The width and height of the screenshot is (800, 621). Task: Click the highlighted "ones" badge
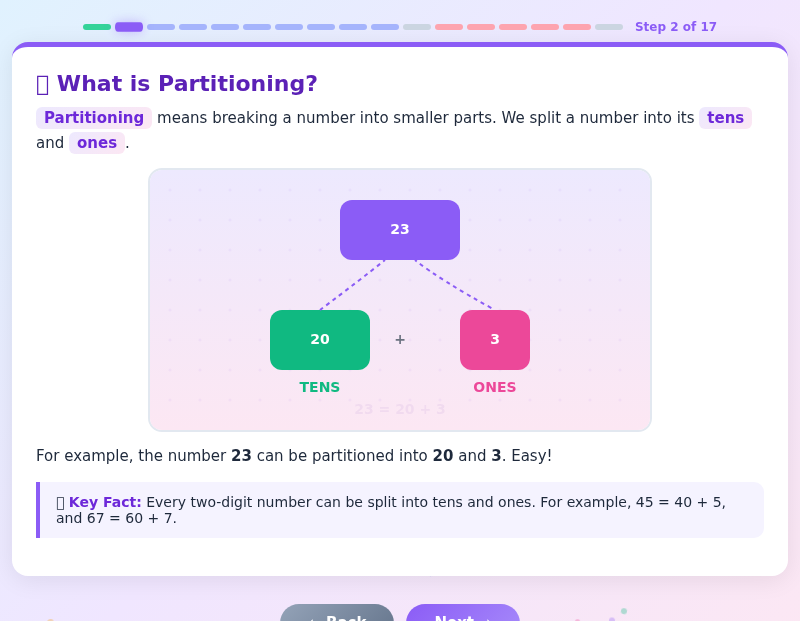(97, 142)
